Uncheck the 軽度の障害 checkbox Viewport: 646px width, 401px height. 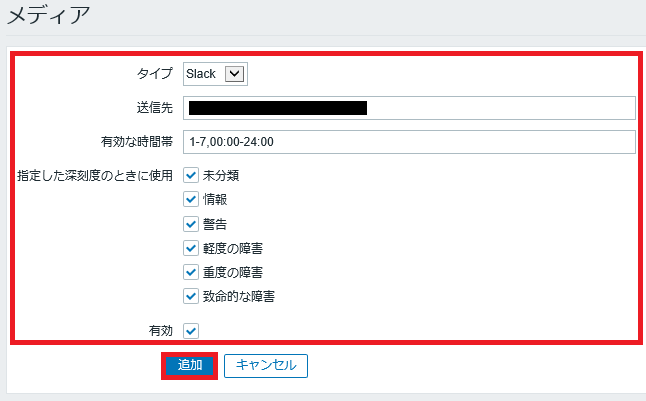click(191, 248)
